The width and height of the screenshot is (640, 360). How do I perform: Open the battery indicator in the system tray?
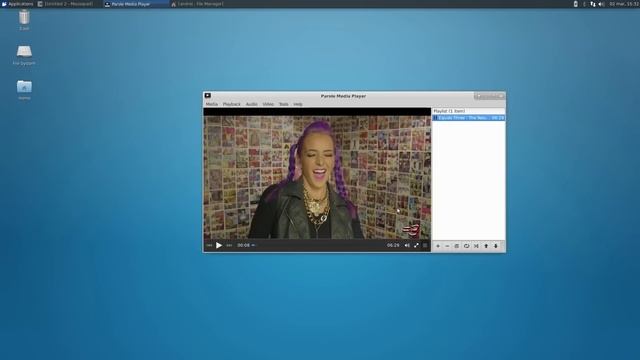pos(576,4)
